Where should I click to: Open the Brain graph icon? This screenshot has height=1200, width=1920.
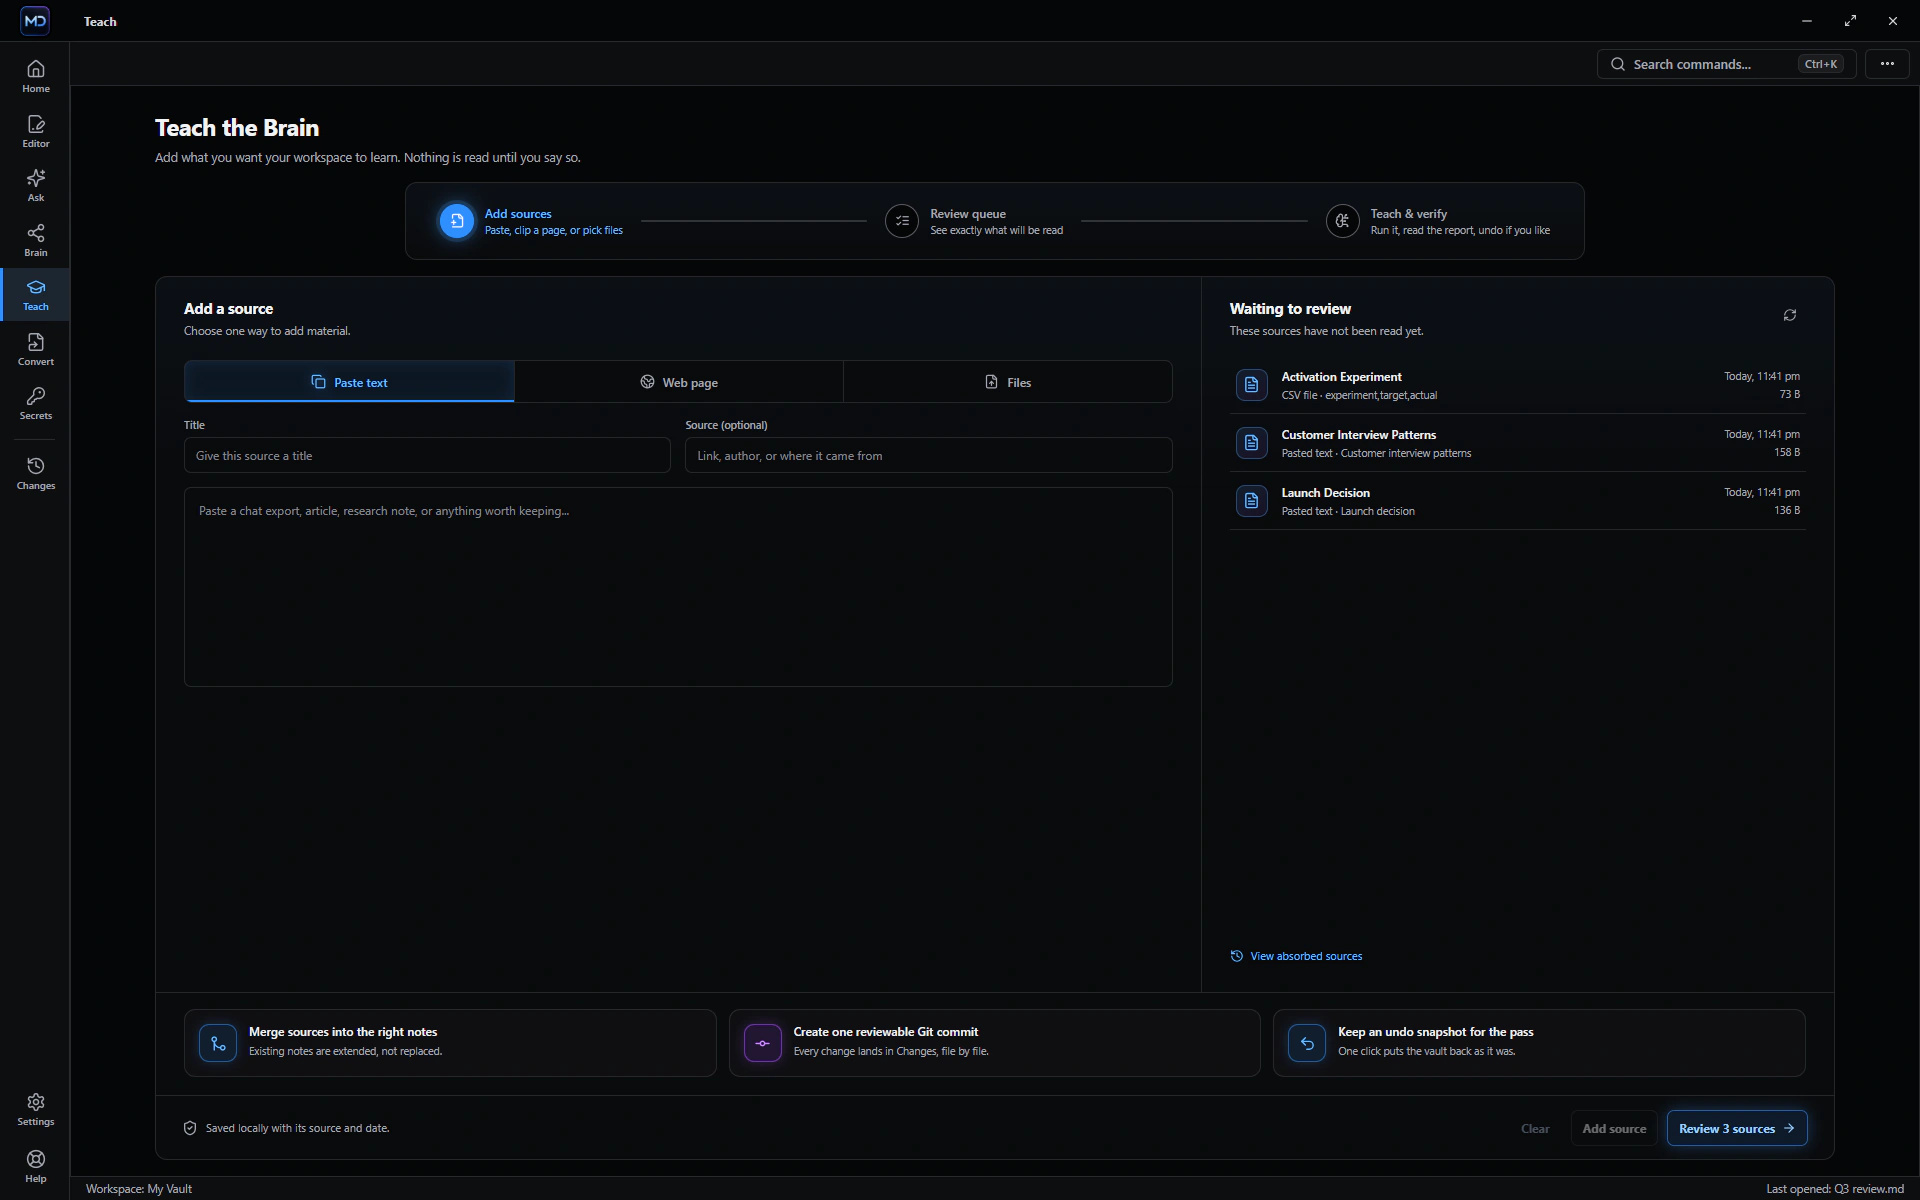pyautogui.click(x=35, y=240)
